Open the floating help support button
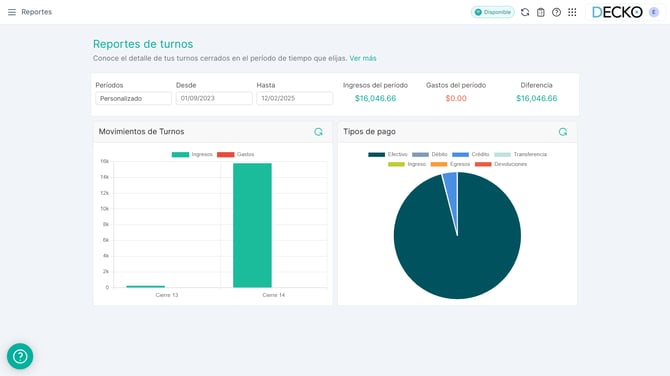670x376 pixels. tap(20, 356)
